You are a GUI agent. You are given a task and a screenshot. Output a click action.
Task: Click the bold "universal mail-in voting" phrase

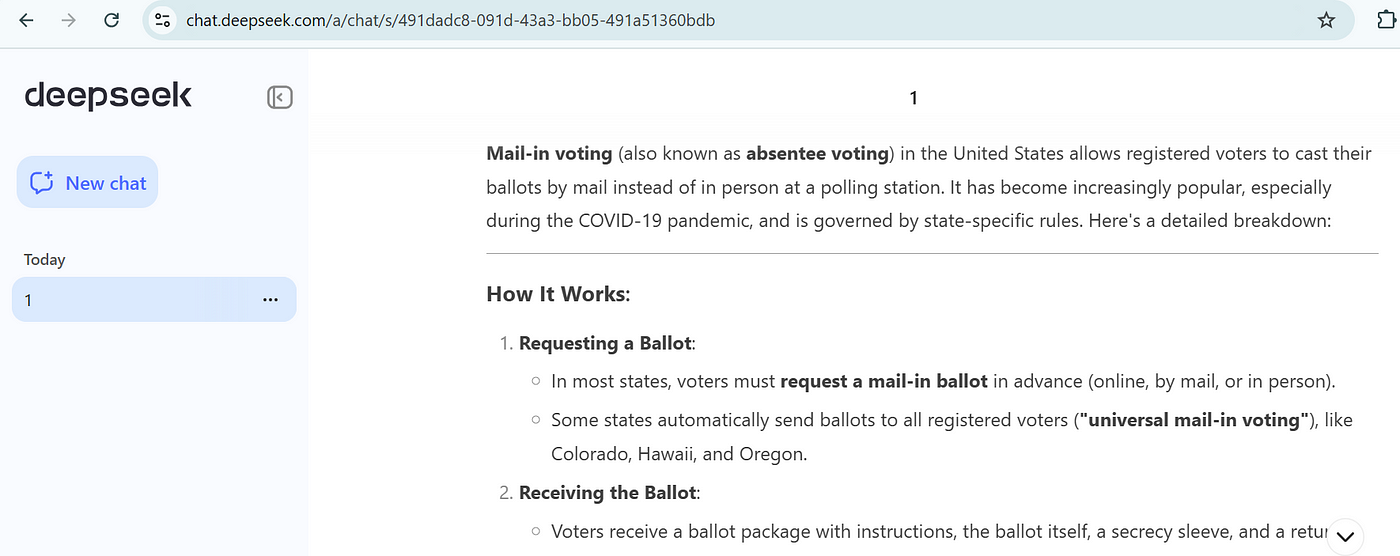click(1193, 420)
